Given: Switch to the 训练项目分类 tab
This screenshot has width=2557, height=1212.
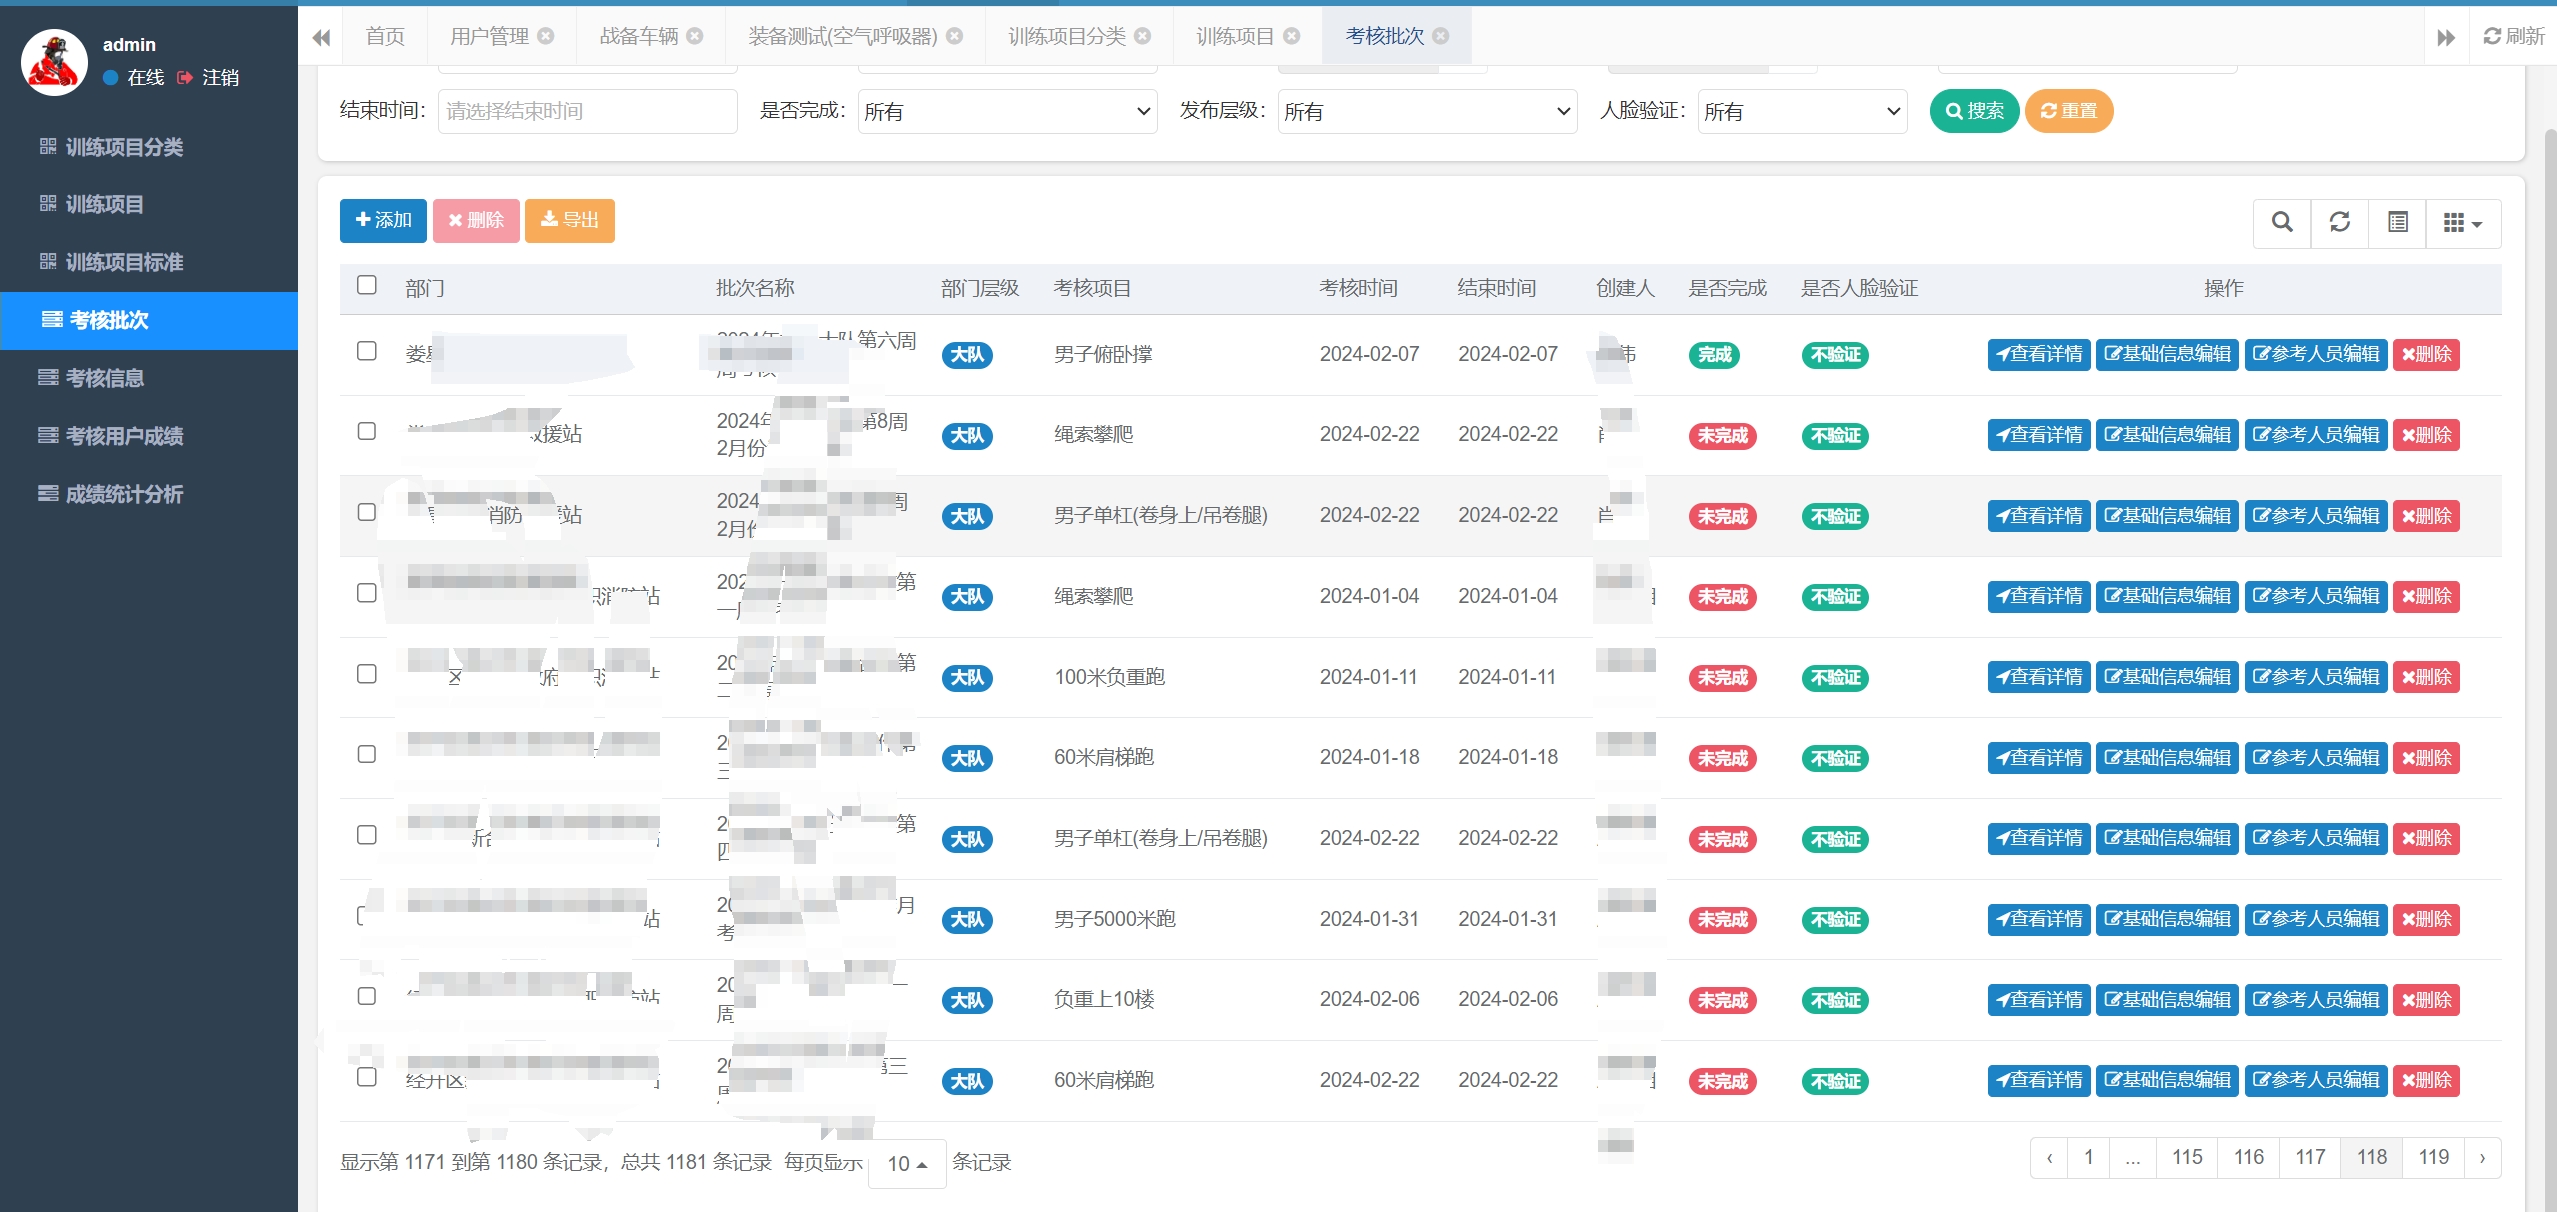Looking at the screenshot, I should 1067,36.
